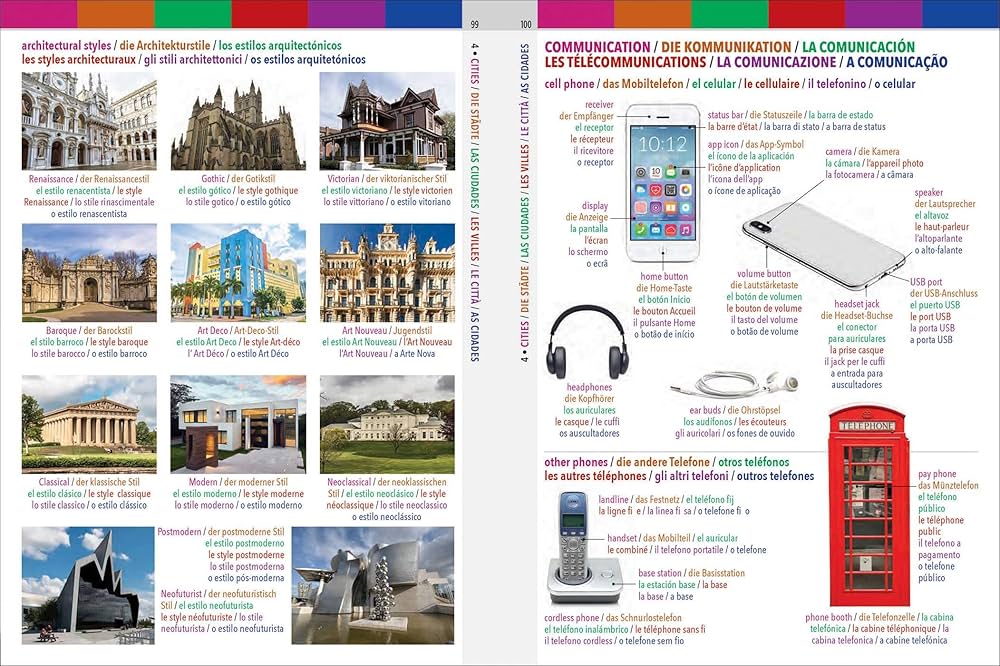
Task: Select 'ear buds / die Ohrstöpsel' caption
Action: (735, 410)
